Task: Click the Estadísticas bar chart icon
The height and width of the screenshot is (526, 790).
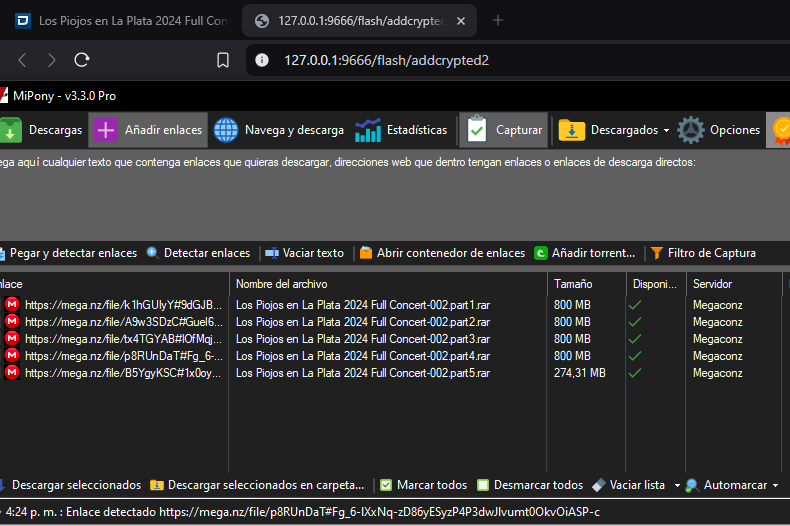Action: [x=368, y=130]
